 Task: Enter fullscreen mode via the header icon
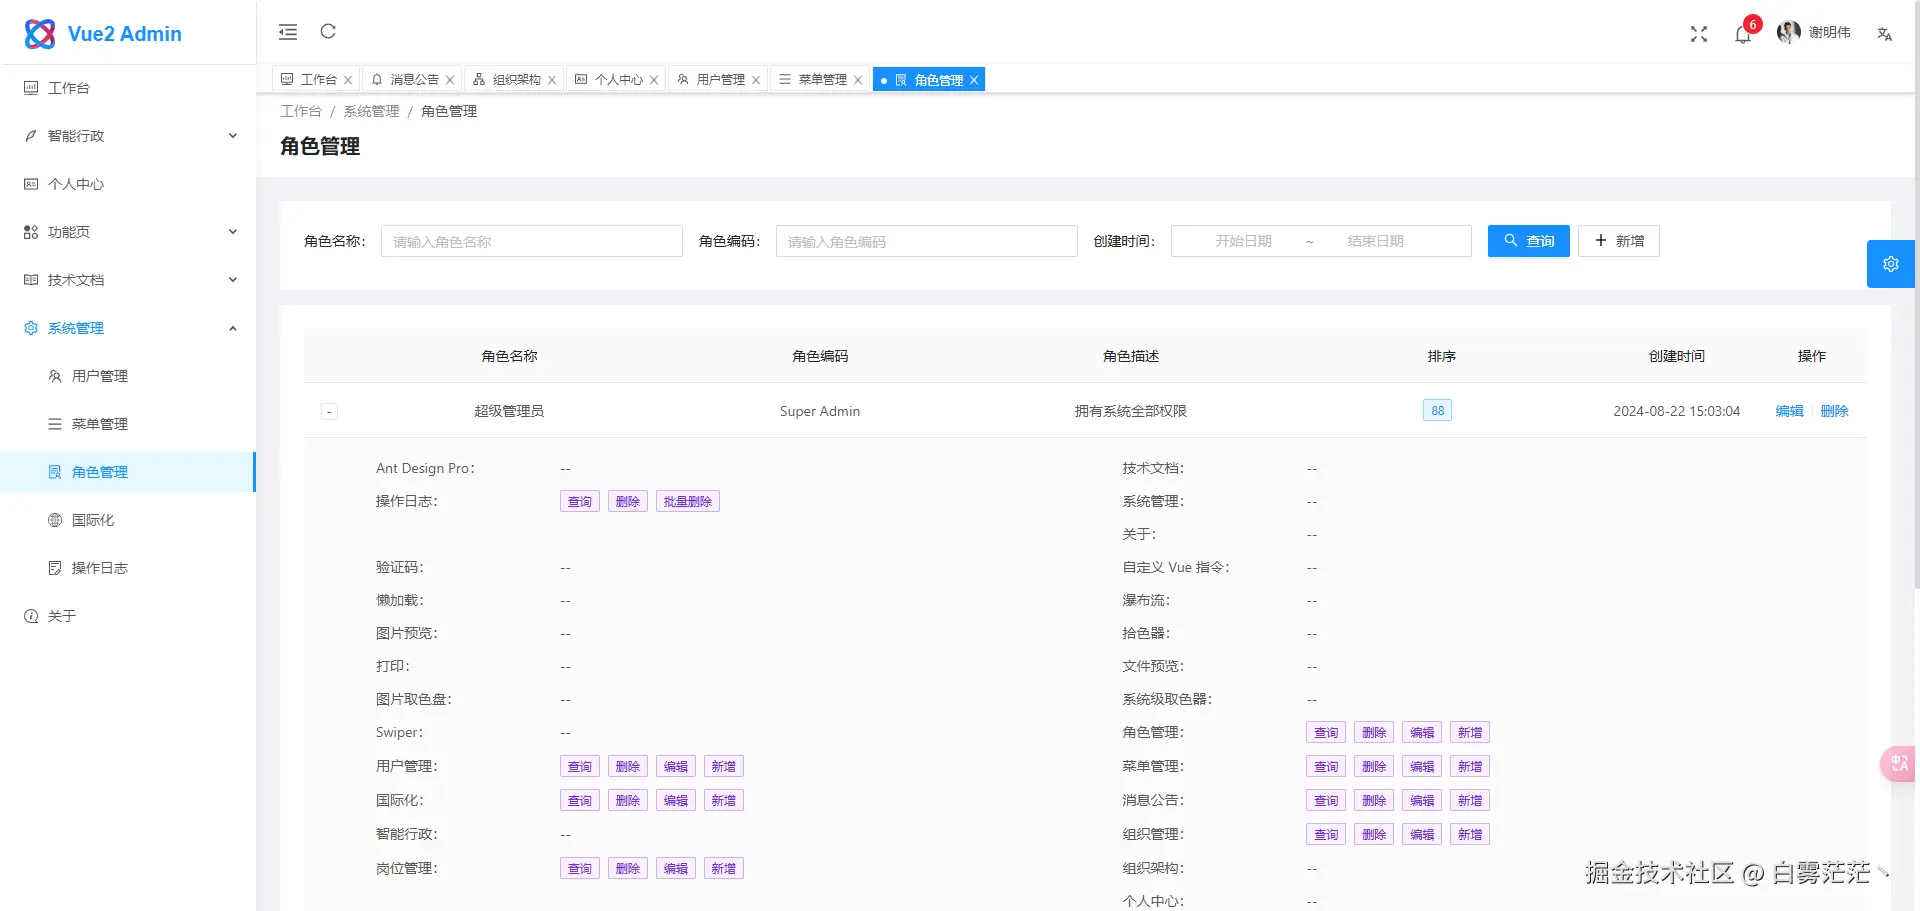coord(1699,34)
